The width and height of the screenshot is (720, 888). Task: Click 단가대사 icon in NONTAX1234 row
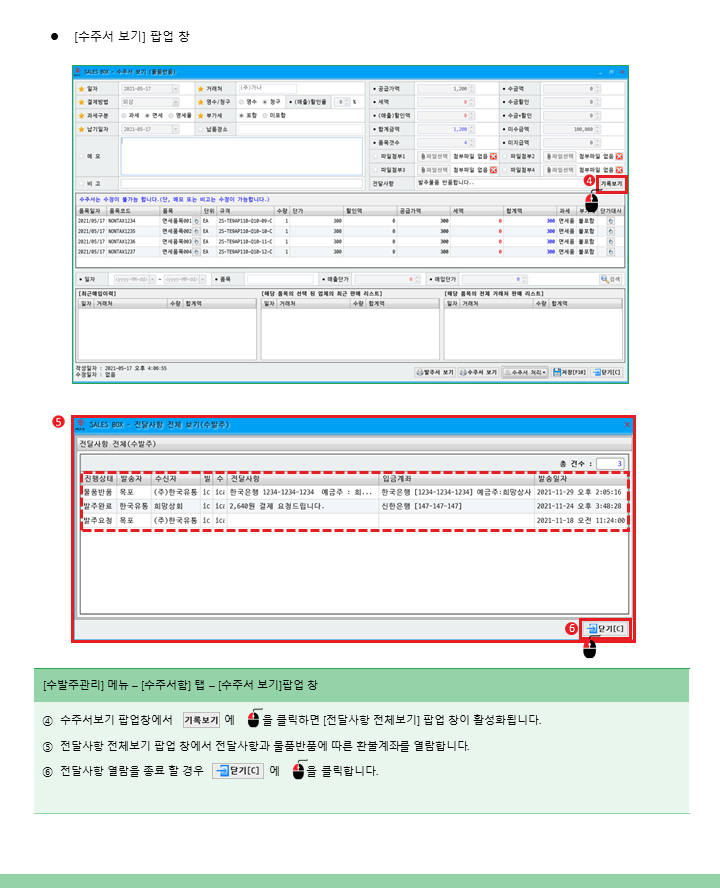pos(611,221)
